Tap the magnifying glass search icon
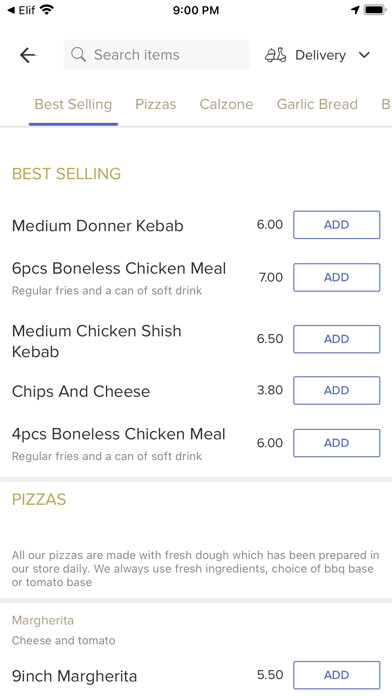Screen dimensions: 392x696 pyautogui.click(x=79, y=55)
